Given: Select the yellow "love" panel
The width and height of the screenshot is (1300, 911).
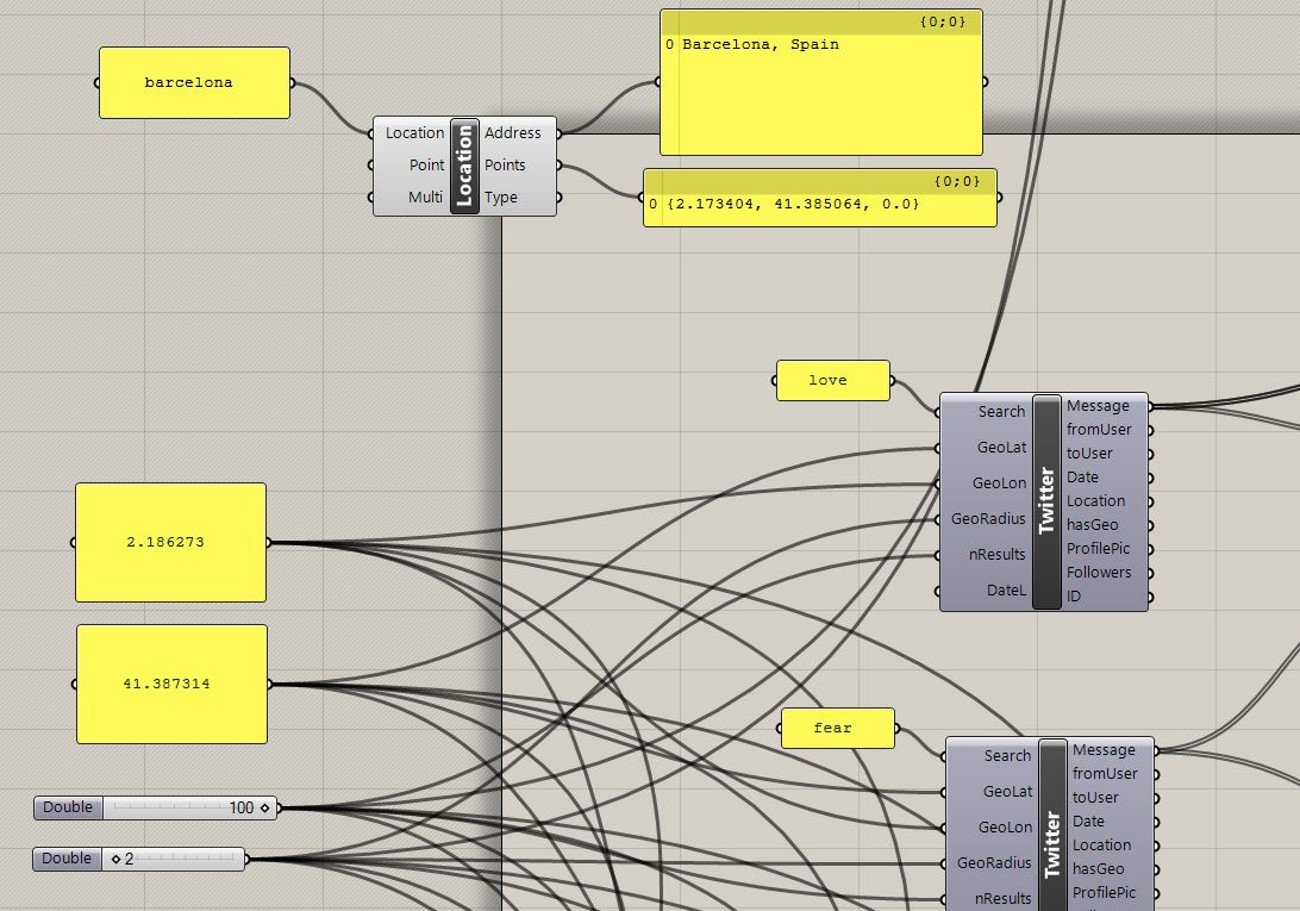Looking at the screenshot, I should [x=833, y=381].
